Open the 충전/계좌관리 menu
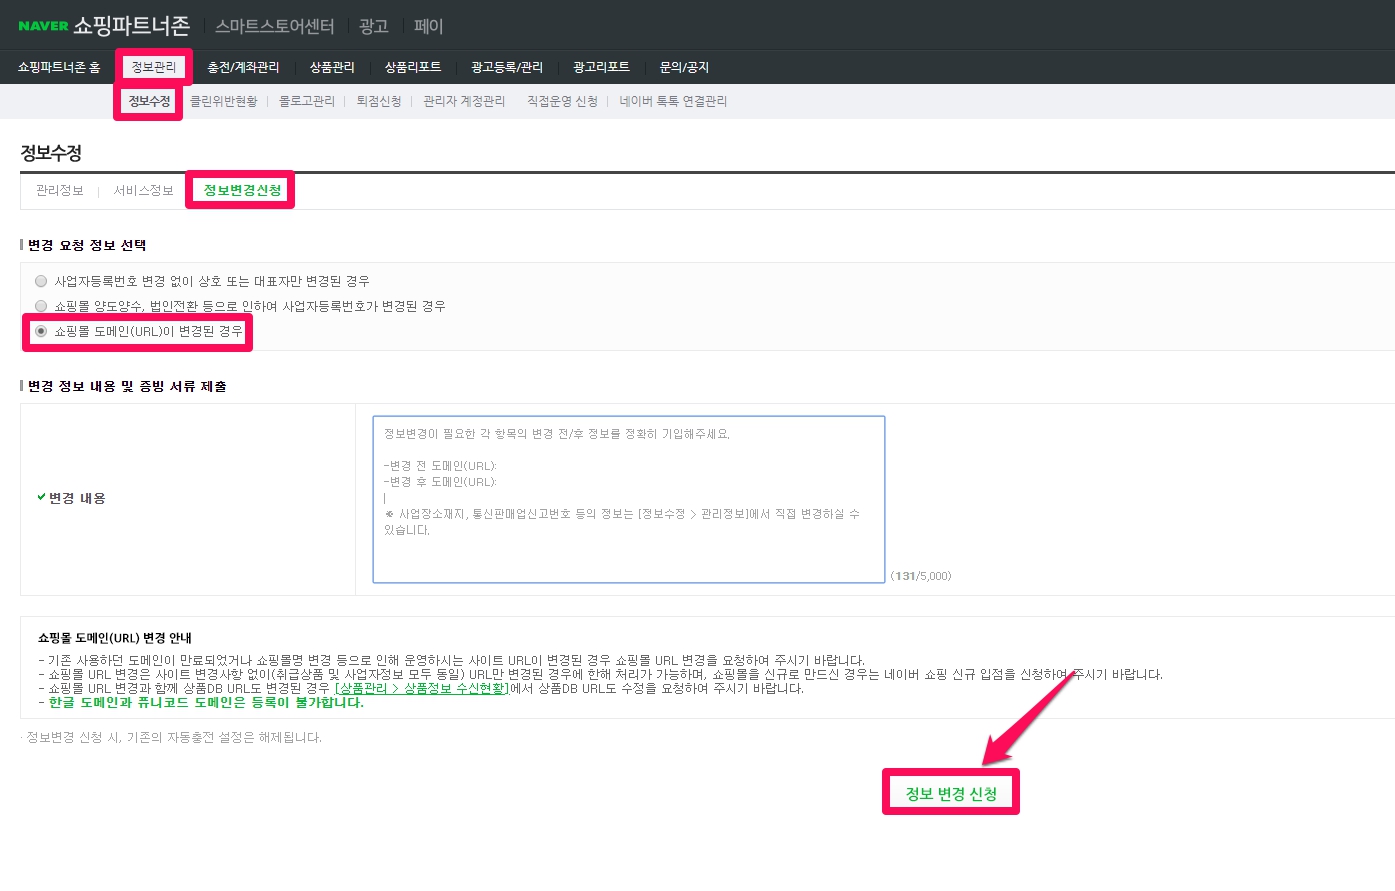The width and height of the screenshot is (1395, 891). 243,67
